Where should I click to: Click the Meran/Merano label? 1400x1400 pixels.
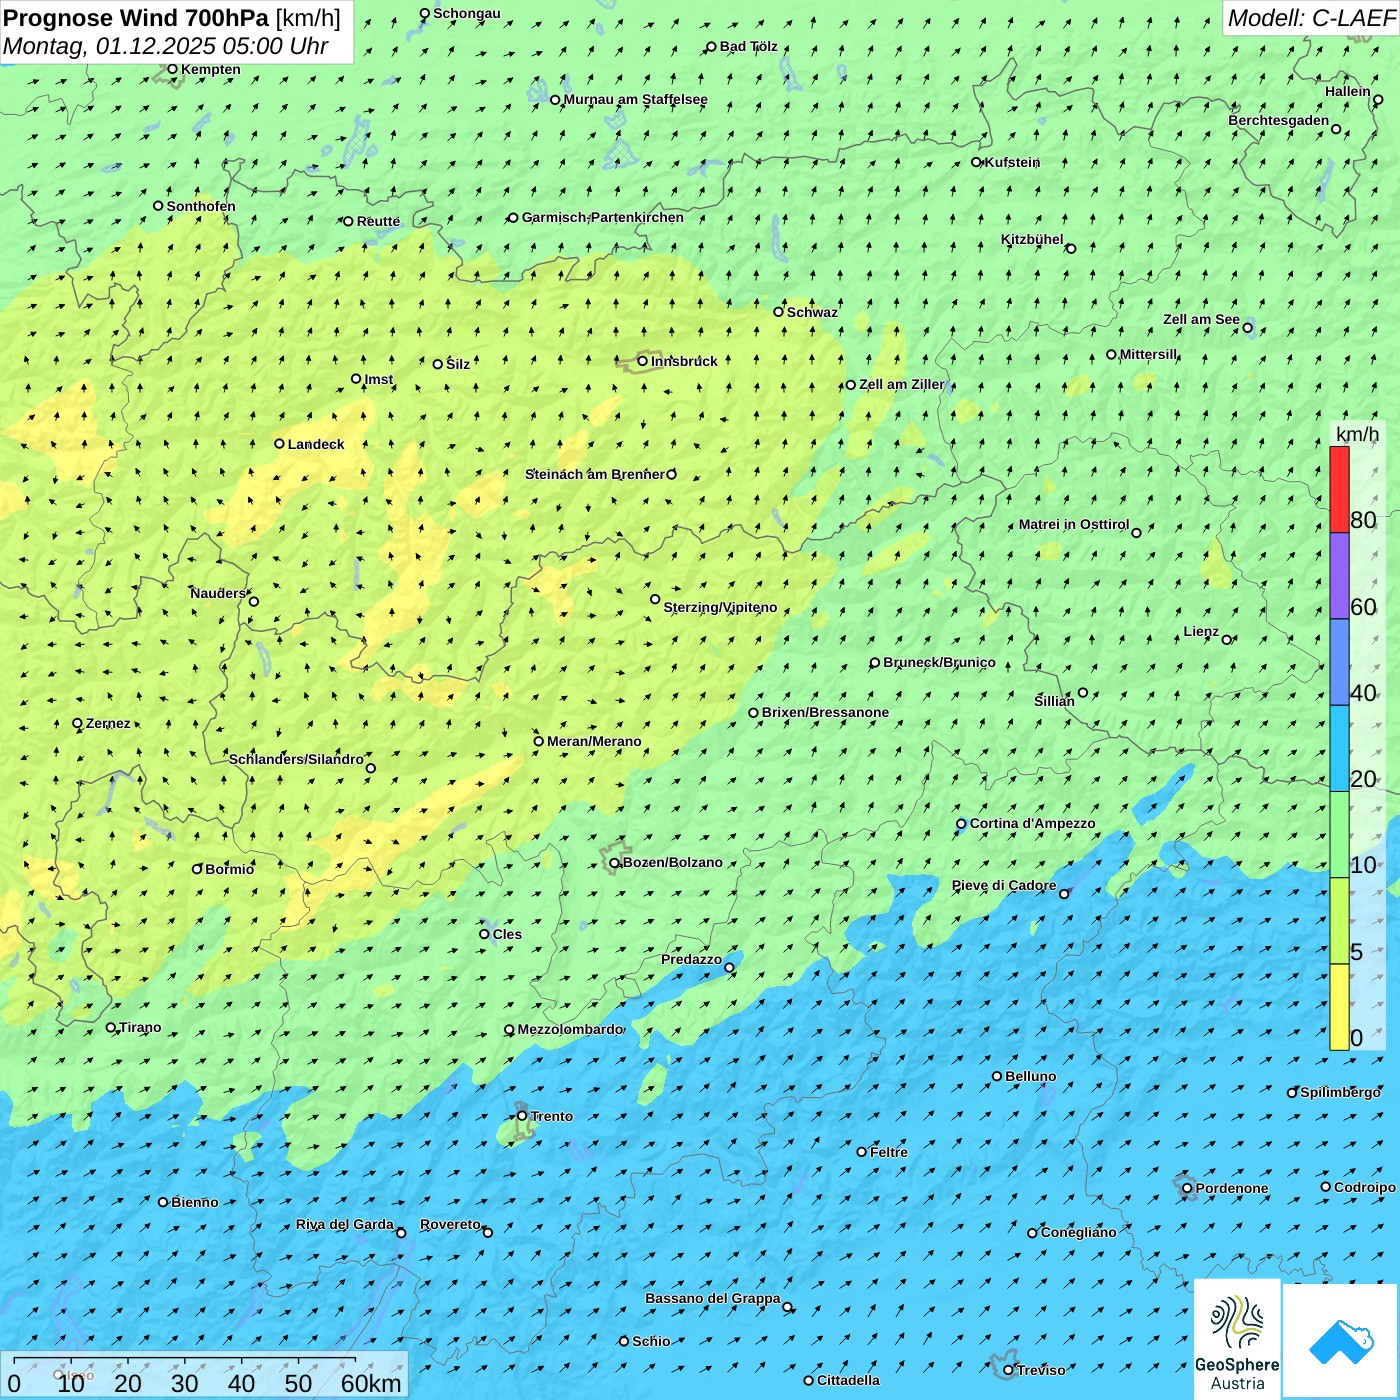pos(594,741)
